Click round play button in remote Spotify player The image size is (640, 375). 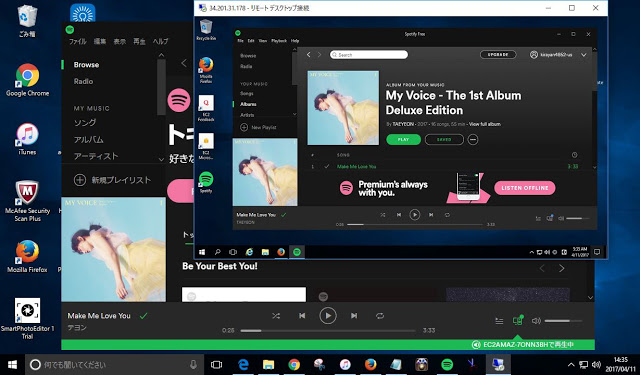415,215
